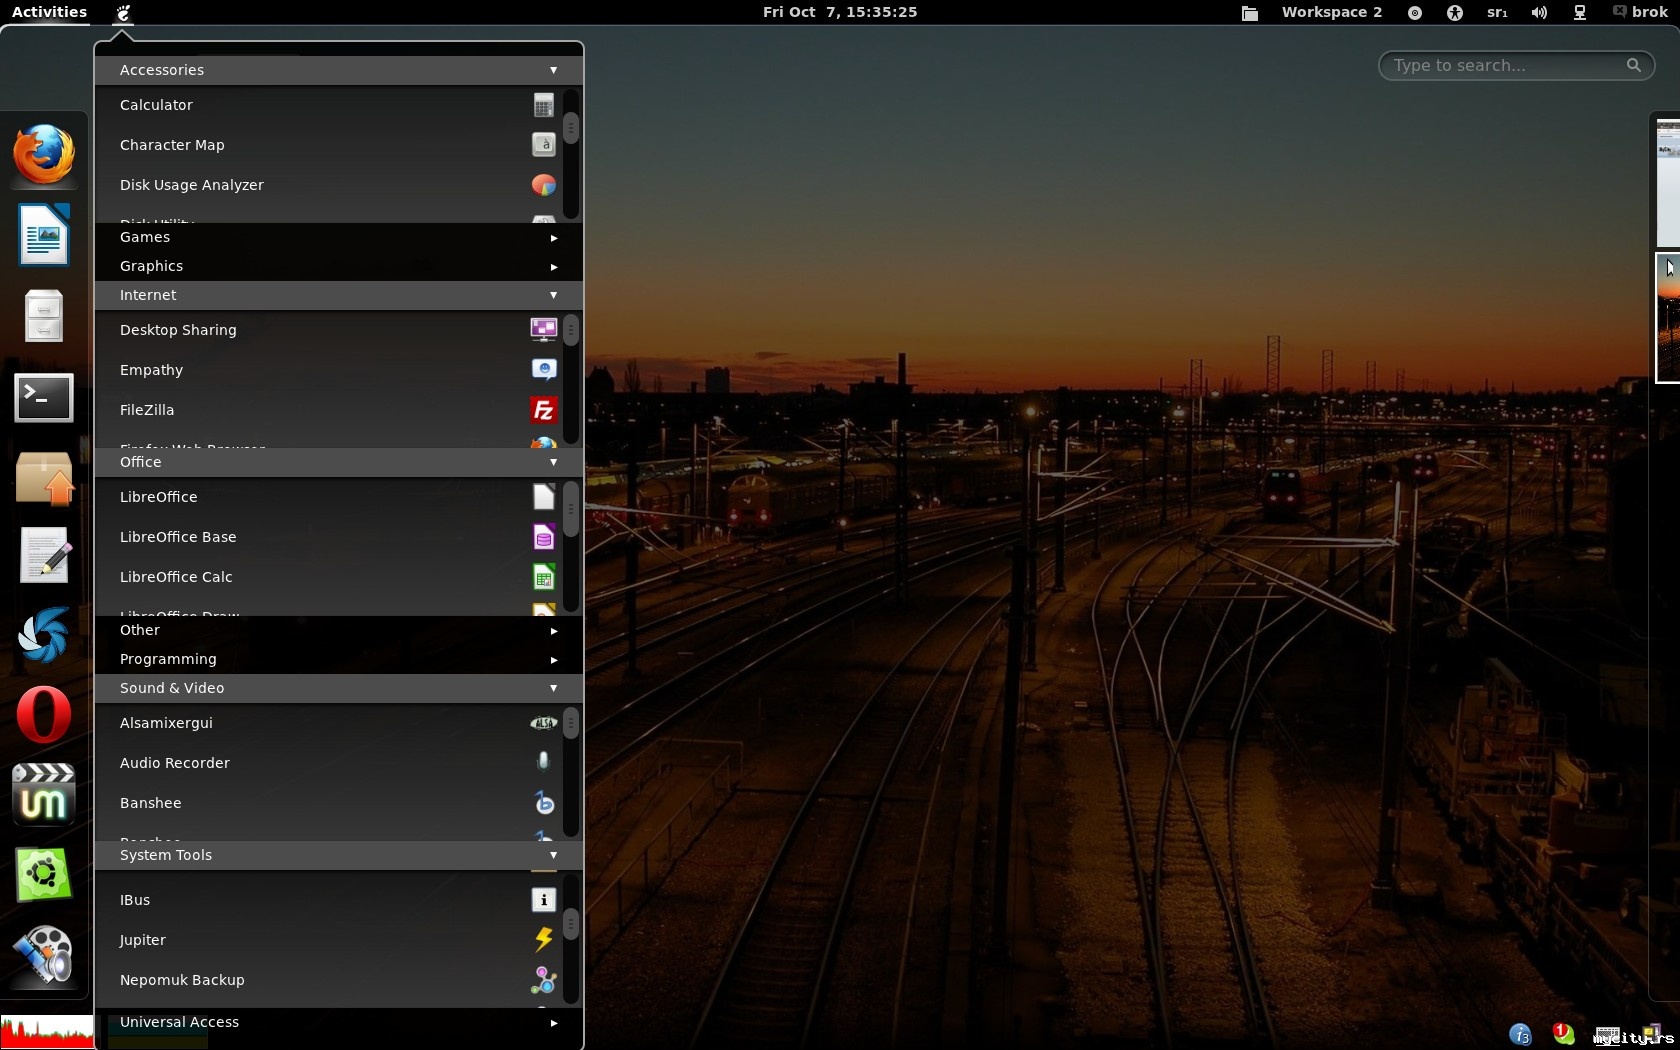Image resolution: width=1680 pixels, height=1050 pixels.
Task: Expand the Programming category
Action: (x=338, y=659)
